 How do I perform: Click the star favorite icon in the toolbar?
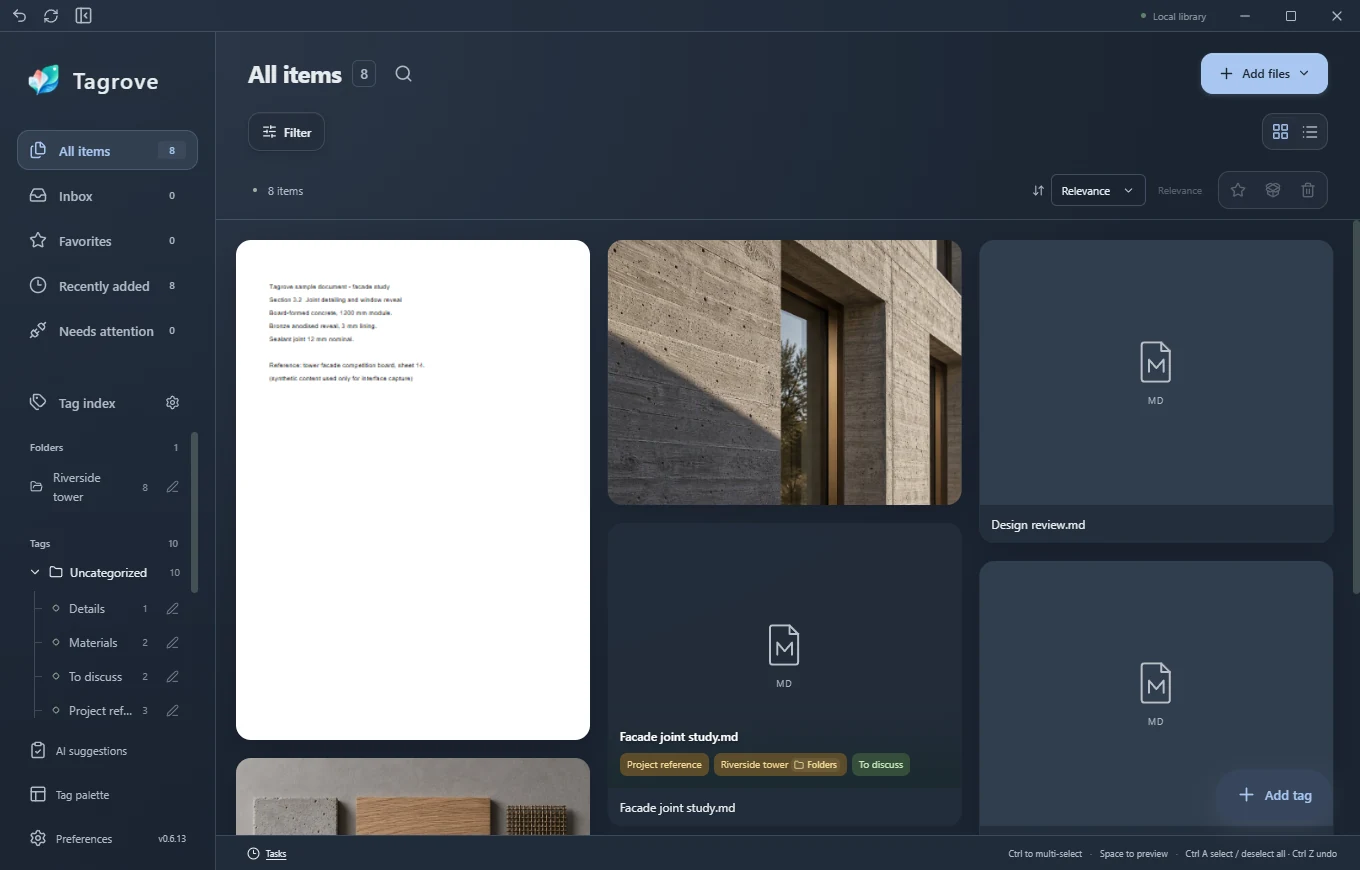[1238, 190]
